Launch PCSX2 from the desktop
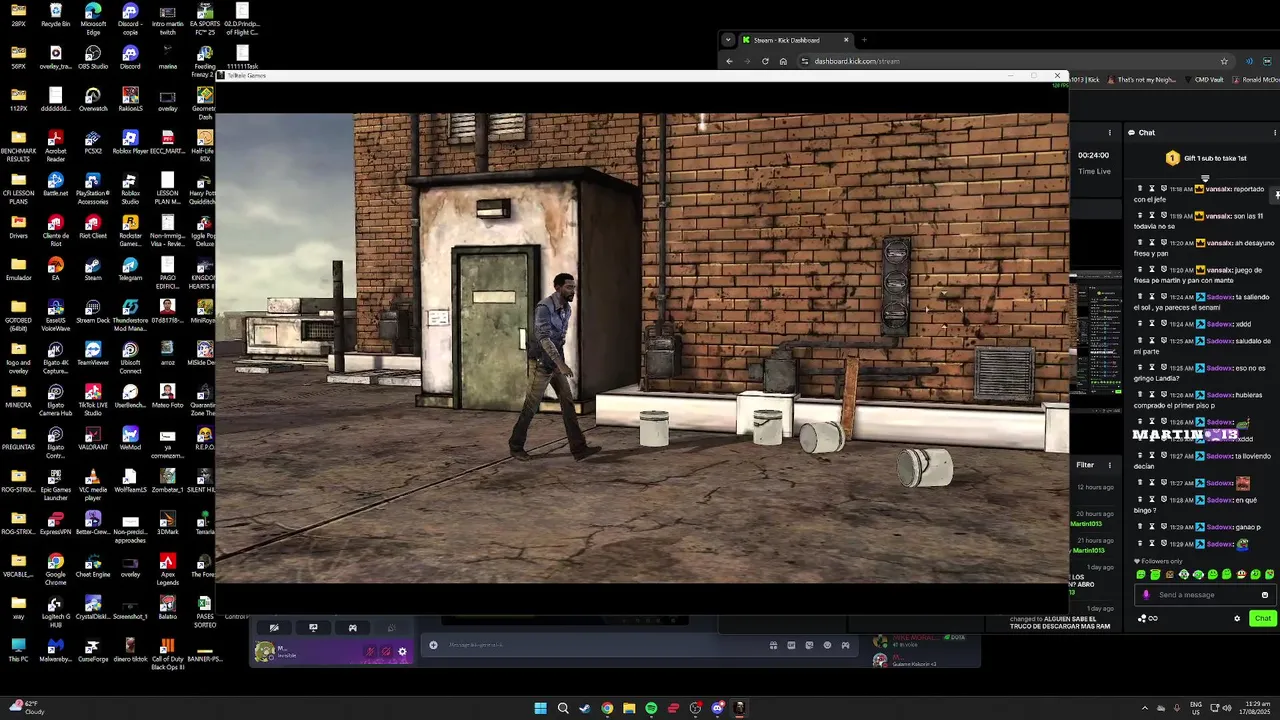 point(93,141)
